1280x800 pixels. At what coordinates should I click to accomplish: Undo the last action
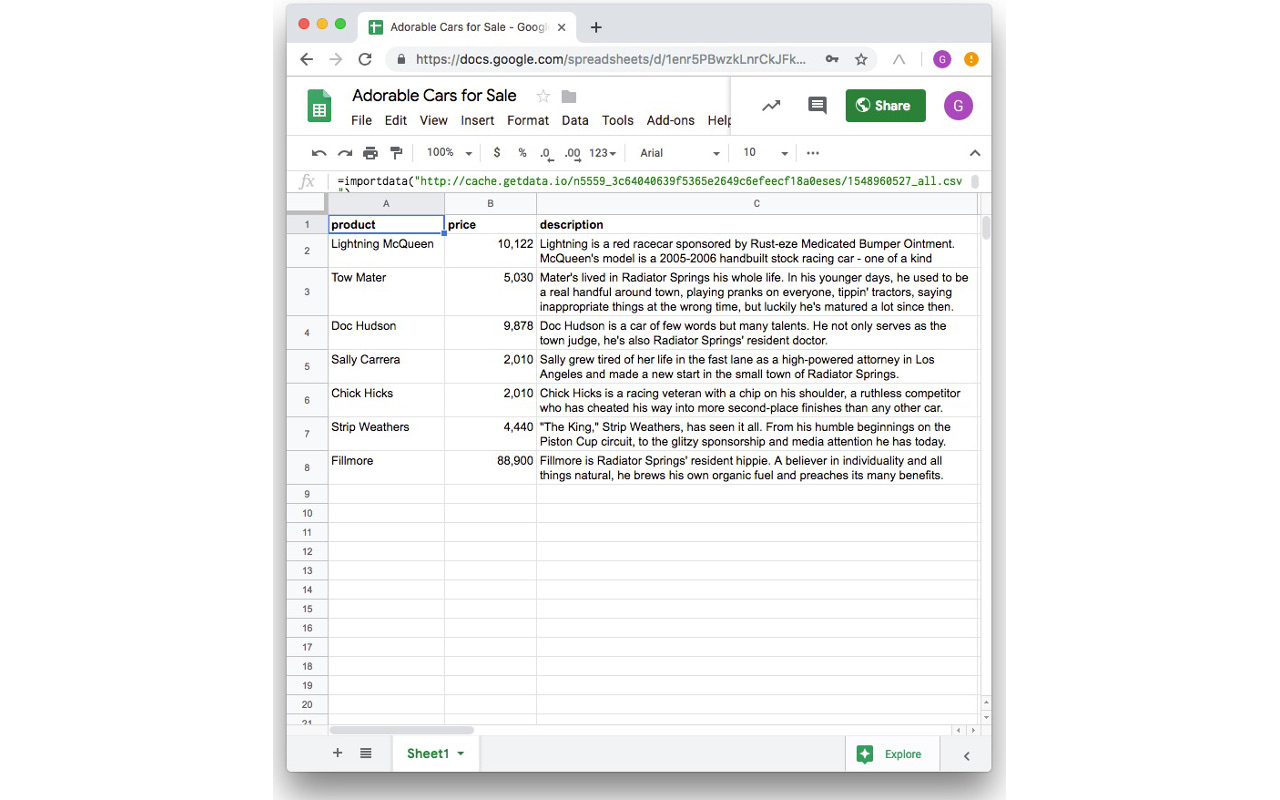(318, 152)
